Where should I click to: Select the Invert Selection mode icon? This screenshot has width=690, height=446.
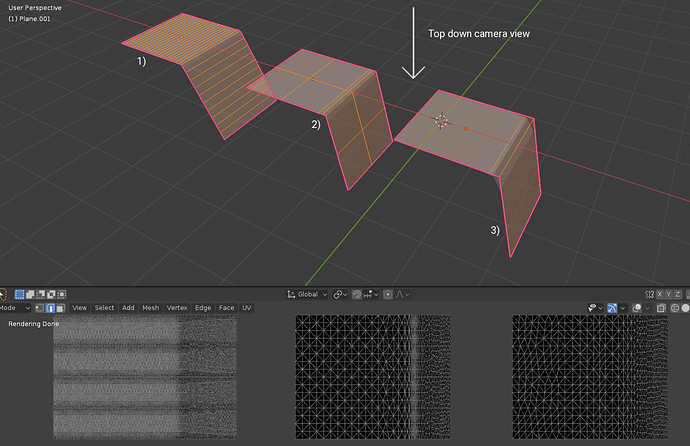51,294
